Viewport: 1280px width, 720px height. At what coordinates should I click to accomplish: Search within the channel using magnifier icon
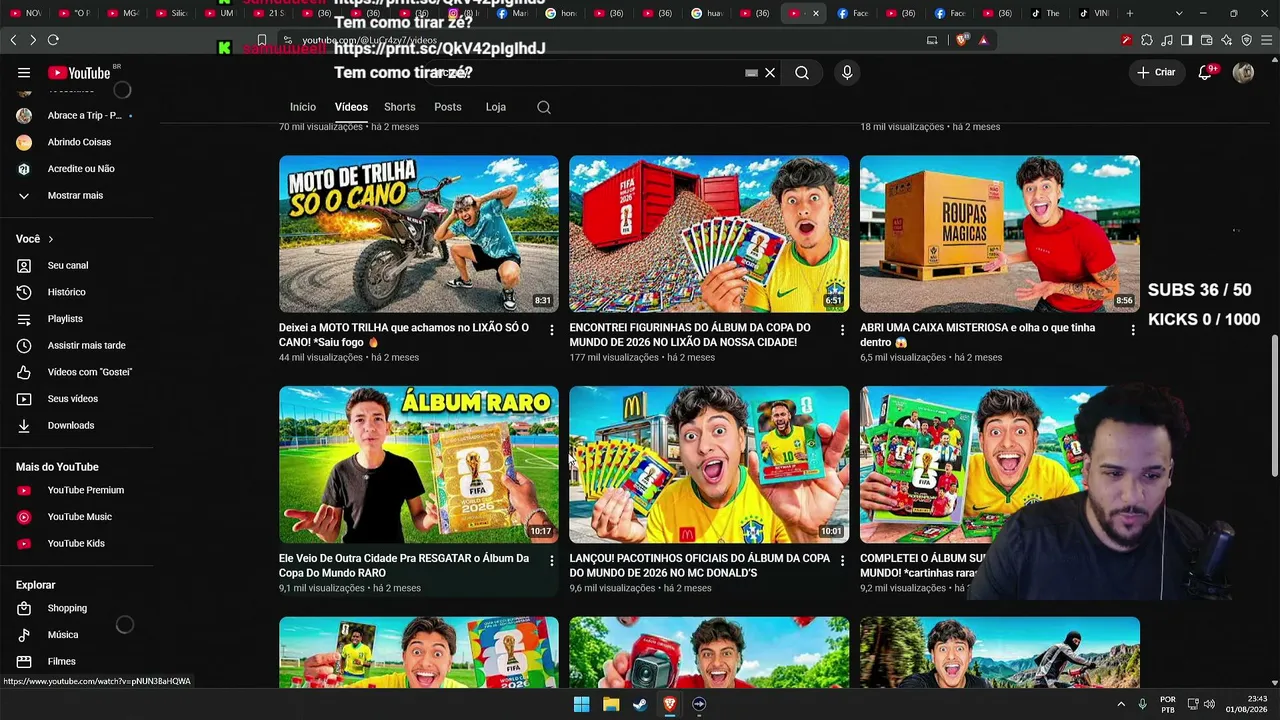click(544, 107)
